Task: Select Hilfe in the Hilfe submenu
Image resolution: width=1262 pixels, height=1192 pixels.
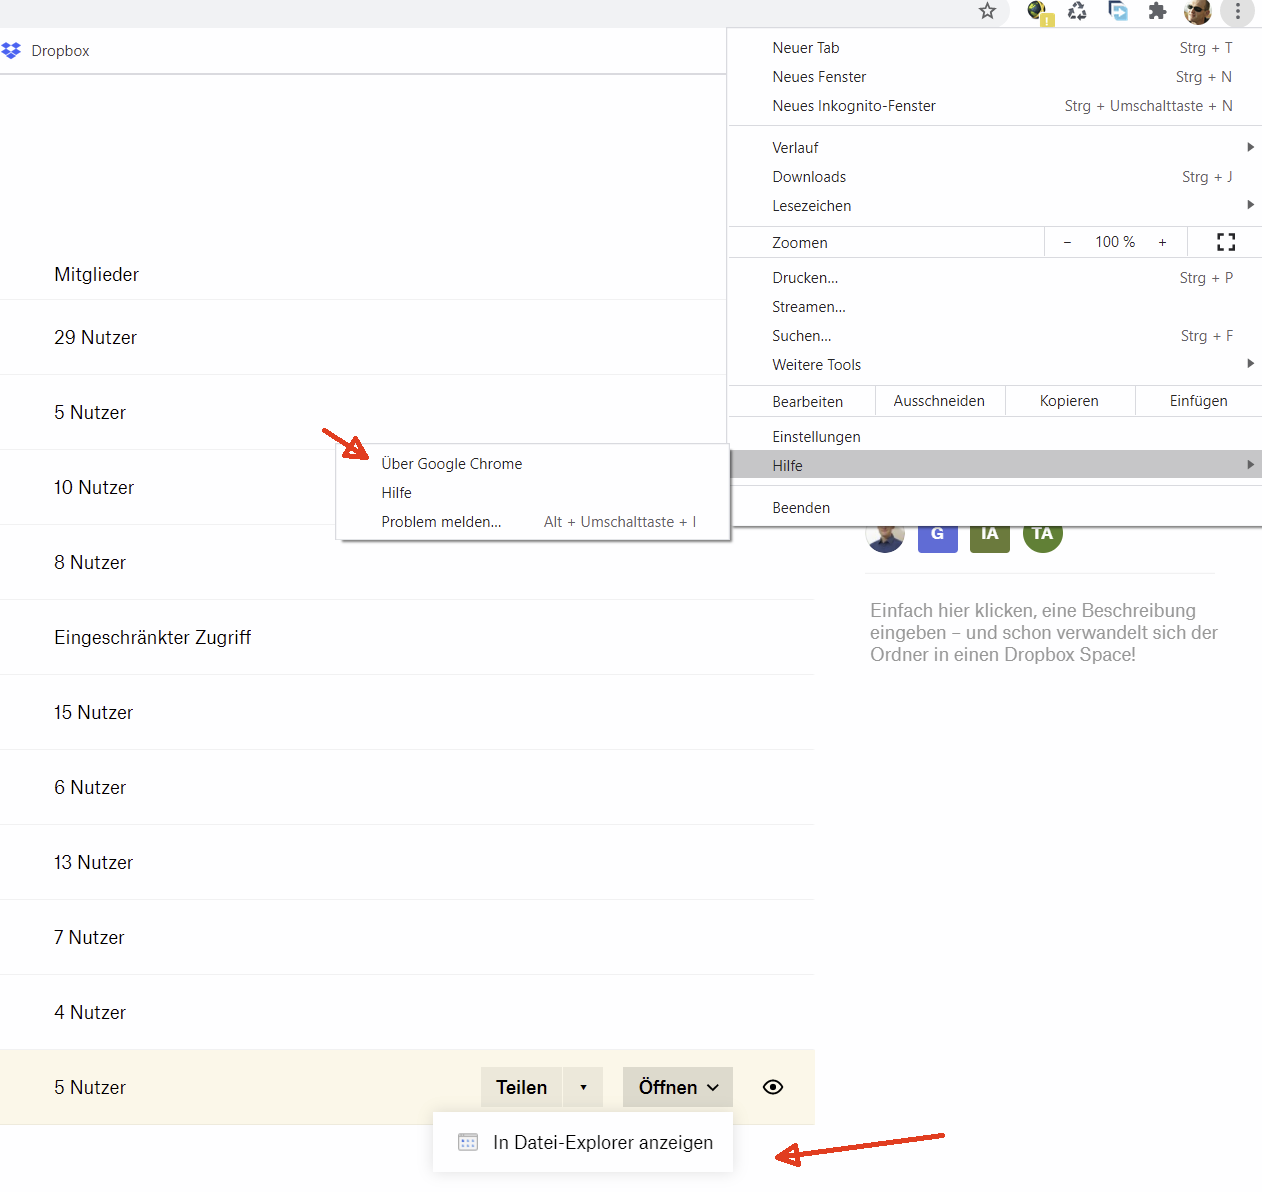Action: (x=533, y=493)
